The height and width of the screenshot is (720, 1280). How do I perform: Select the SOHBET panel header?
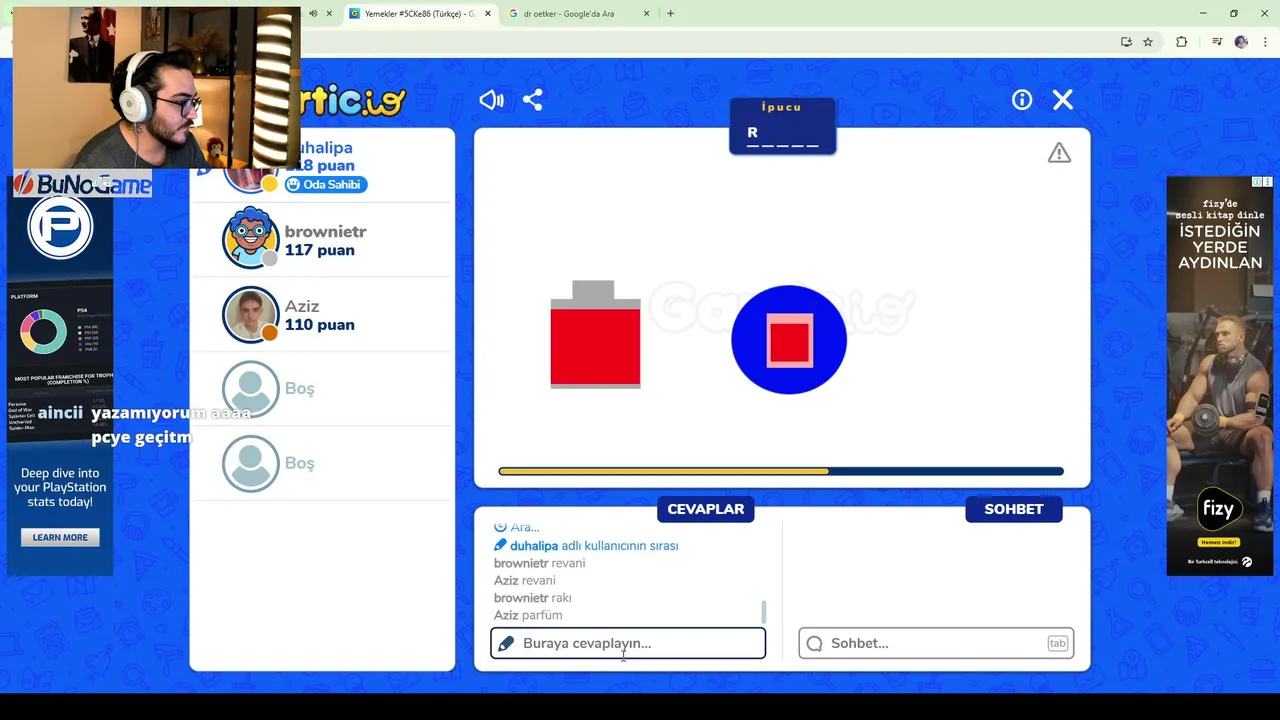coord(1014,509)
